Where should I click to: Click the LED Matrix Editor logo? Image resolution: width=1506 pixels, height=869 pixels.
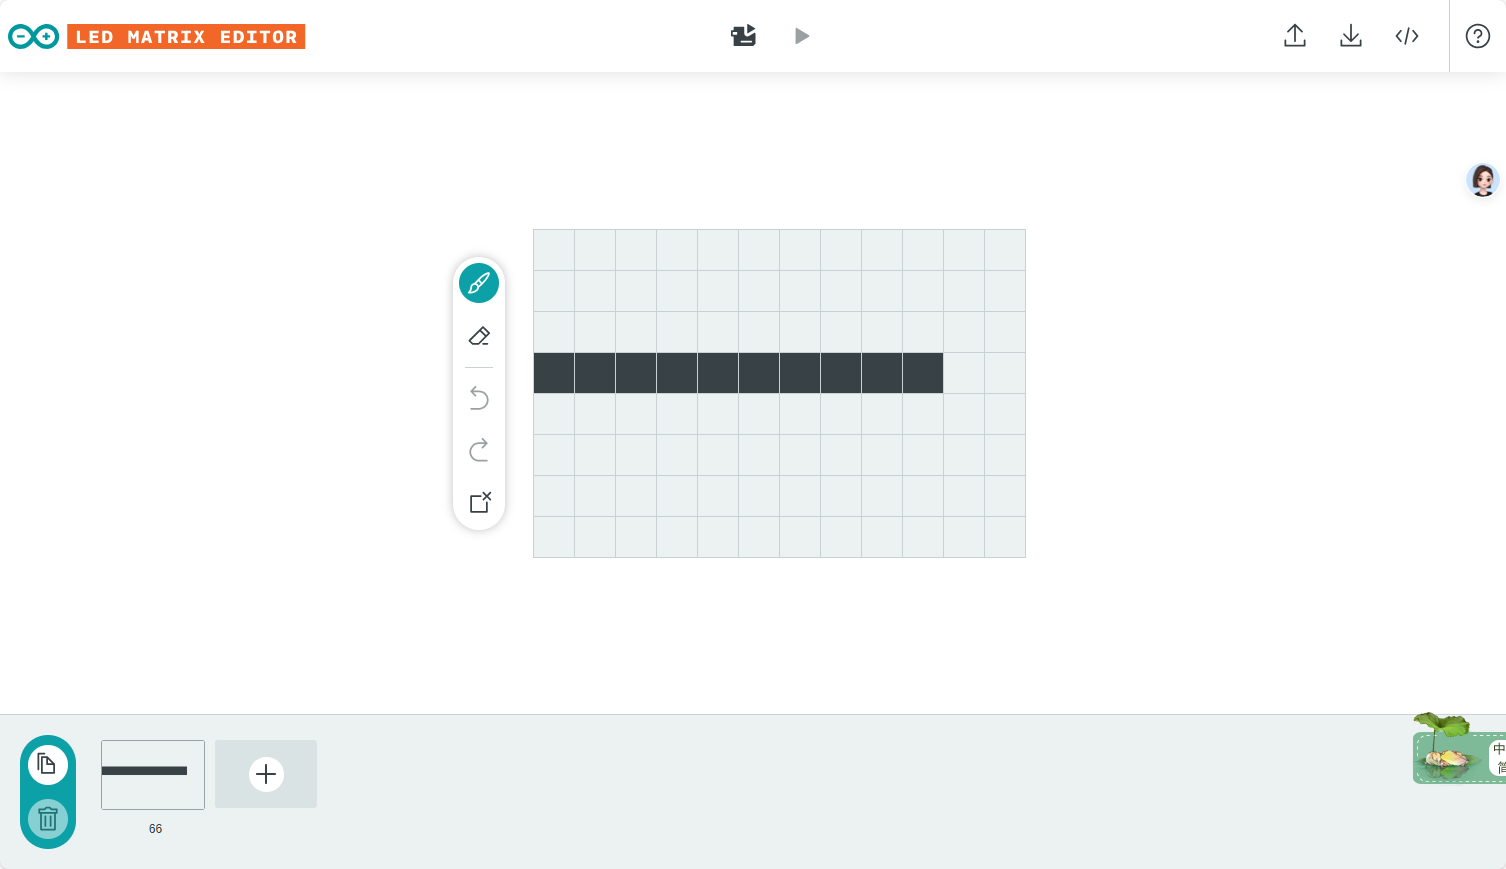pos(157,37)
